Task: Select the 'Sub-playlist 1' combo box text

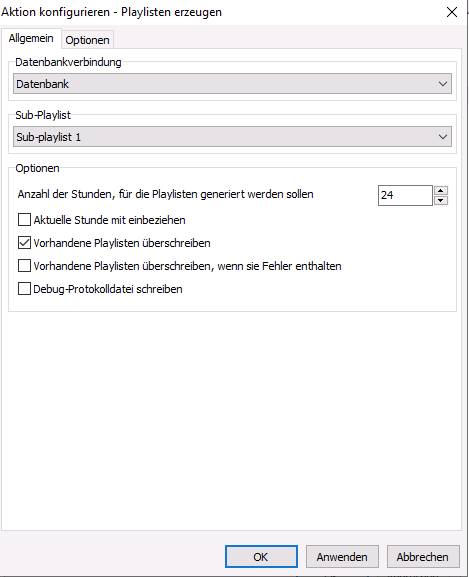Action: pyautogui.click(x=48, y=137)
